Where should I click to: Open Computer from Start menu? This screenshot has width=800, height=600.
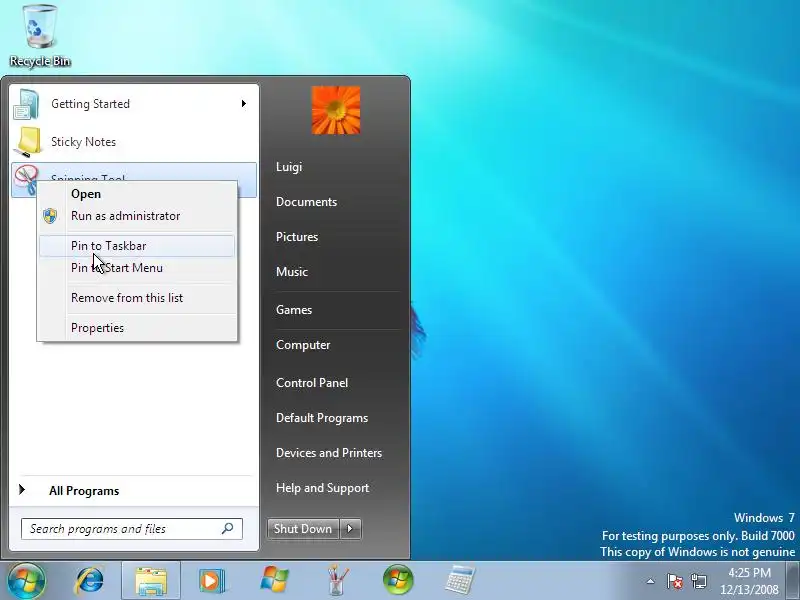coord(303,345)
